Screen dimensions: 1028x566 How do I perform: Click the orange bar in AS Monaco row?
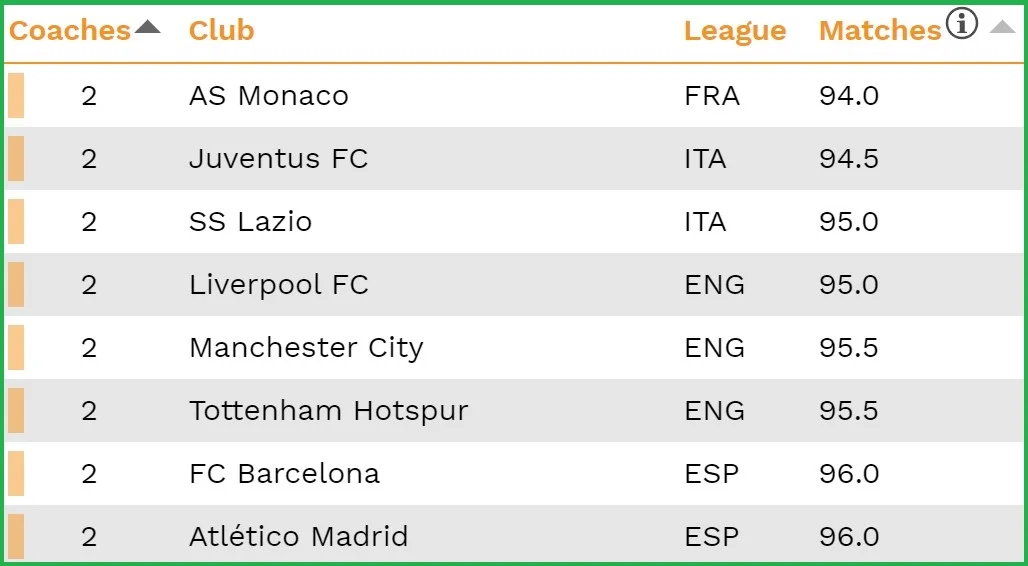(16, 96)
